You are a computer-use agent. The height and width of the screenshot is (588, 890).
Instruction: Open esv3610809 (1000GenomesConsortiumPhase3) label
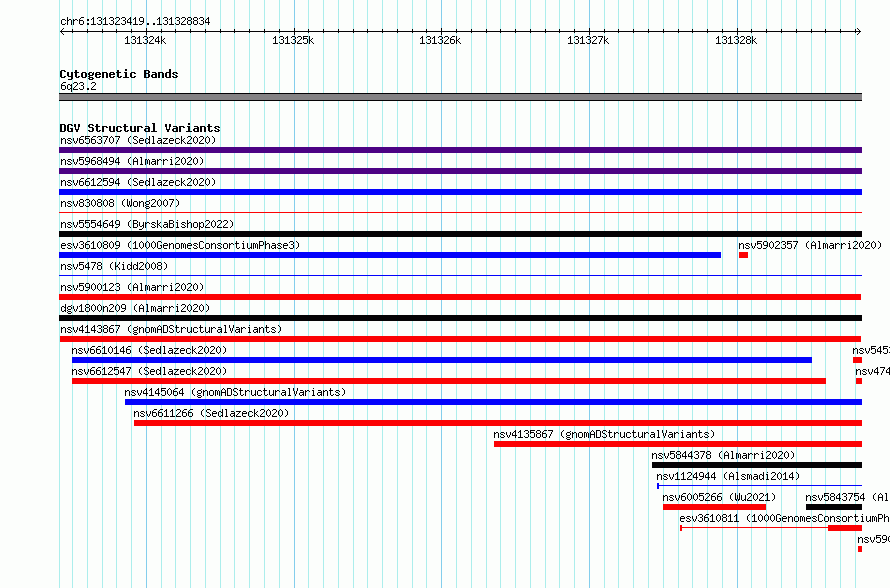180,245
